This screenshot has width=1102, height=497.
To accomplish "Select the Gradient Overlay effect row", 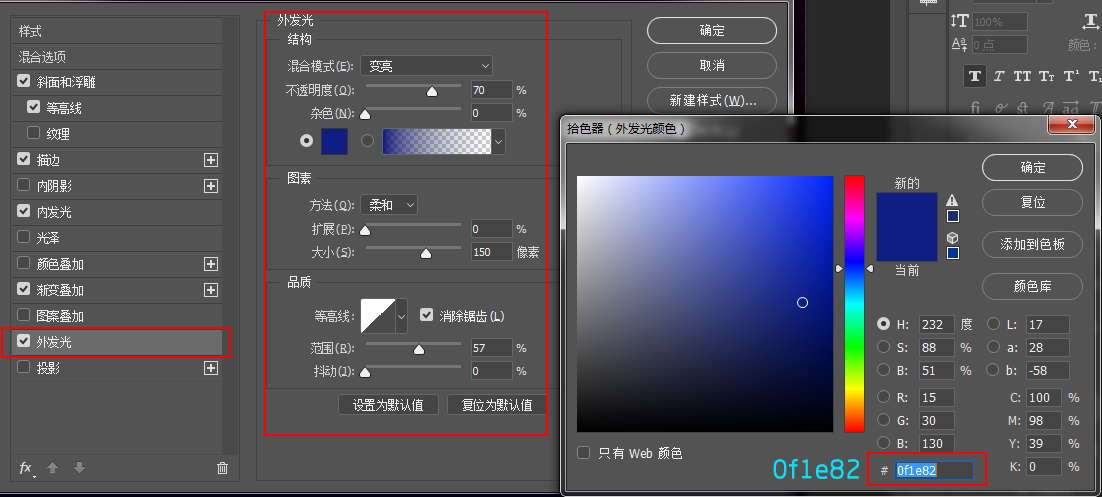I will coord(117,290).
